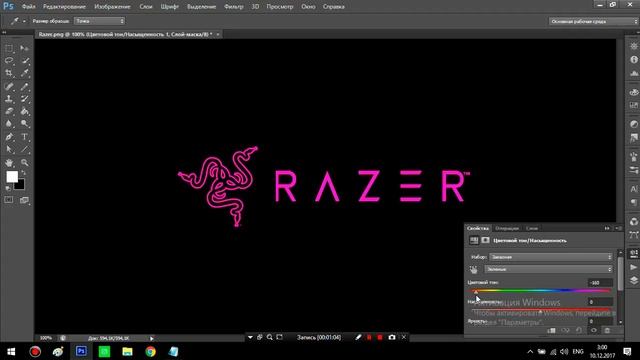Click the background black color swatch
The height and width of the screenshot is (360, 640).
pyautogui.click(x=20, y=186)
